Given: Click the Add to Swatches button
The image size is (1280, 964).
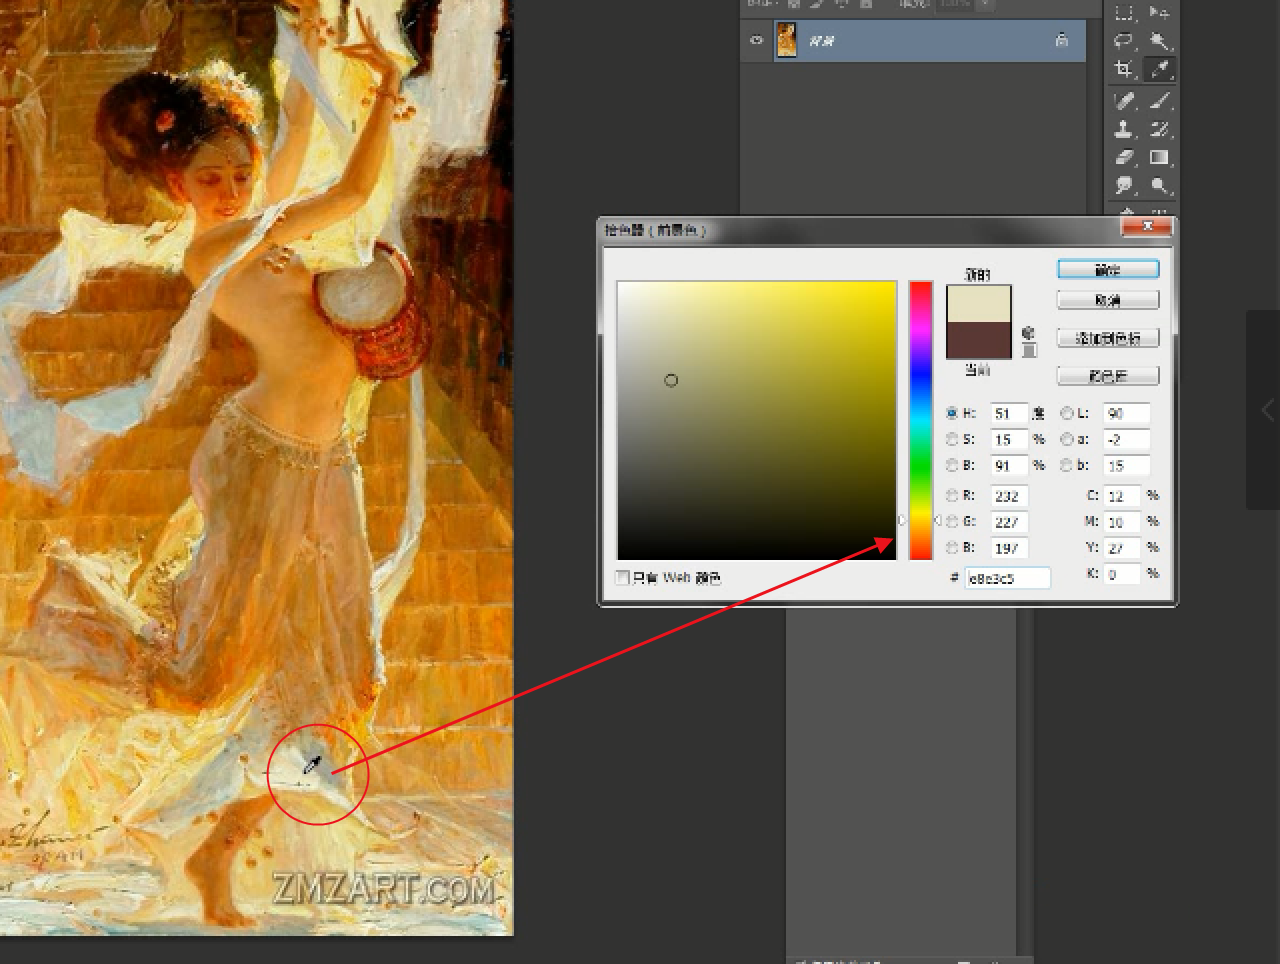Looking at the screenshot, I should pos(1108,338).
